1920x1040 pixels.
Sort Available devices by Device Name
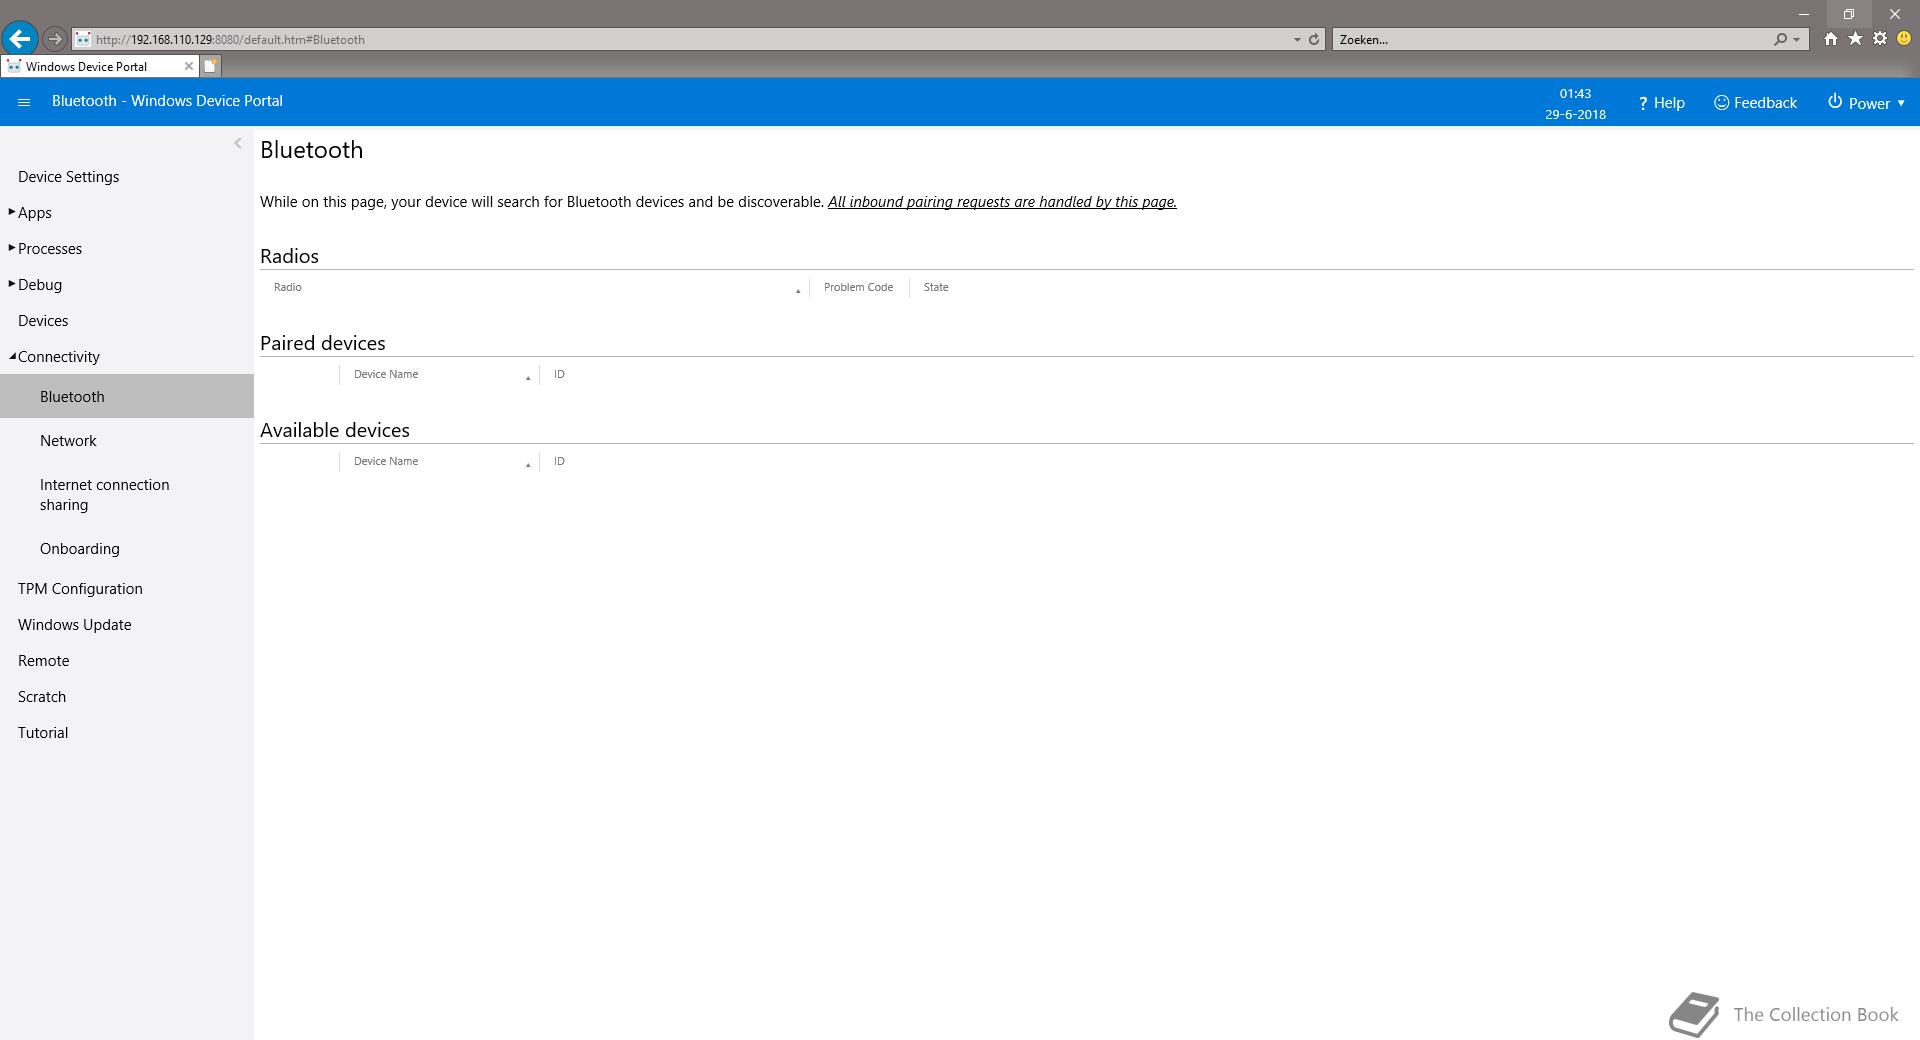click(439, 461)
